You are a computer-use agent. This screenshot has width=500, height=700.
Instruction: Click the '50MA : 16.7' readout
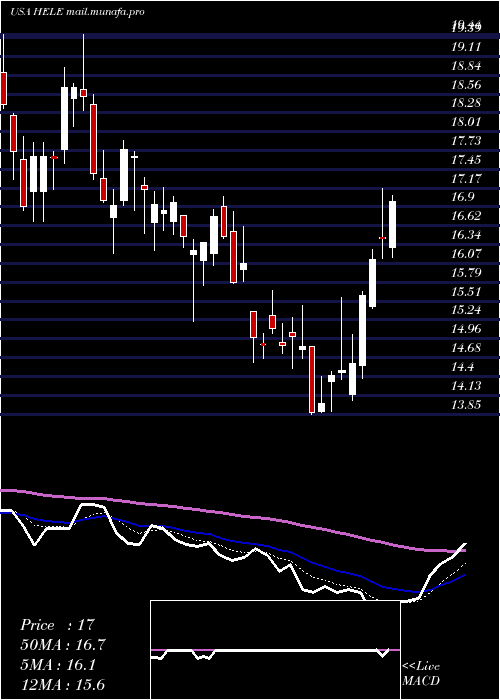(63, 645)
